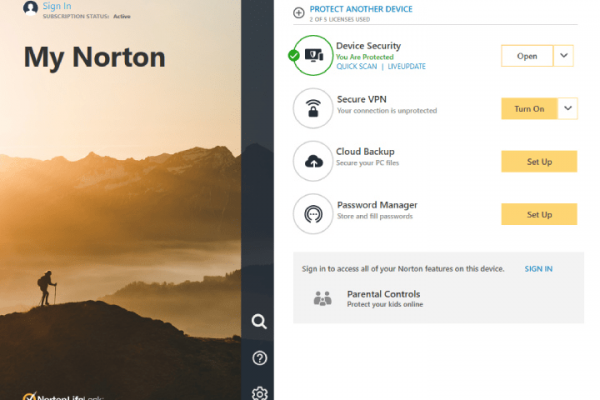Set Up Password Manager
Screen dimensions: 600x400
(539, 214)
